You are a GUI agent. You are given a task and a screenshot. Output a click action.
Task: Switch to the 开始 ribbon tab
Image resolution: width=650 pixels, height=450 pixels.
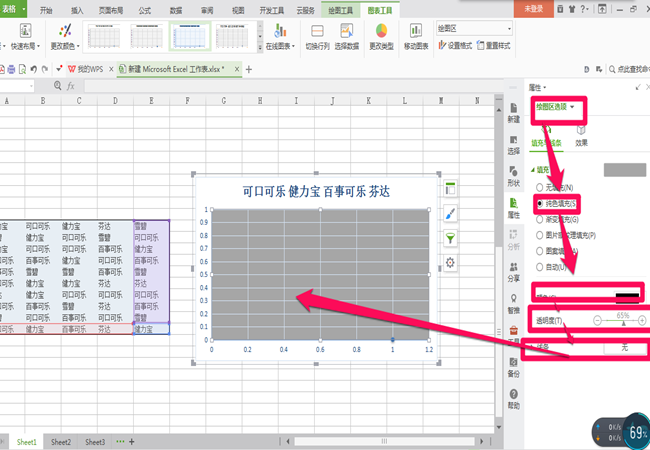(x=46, y=10)
